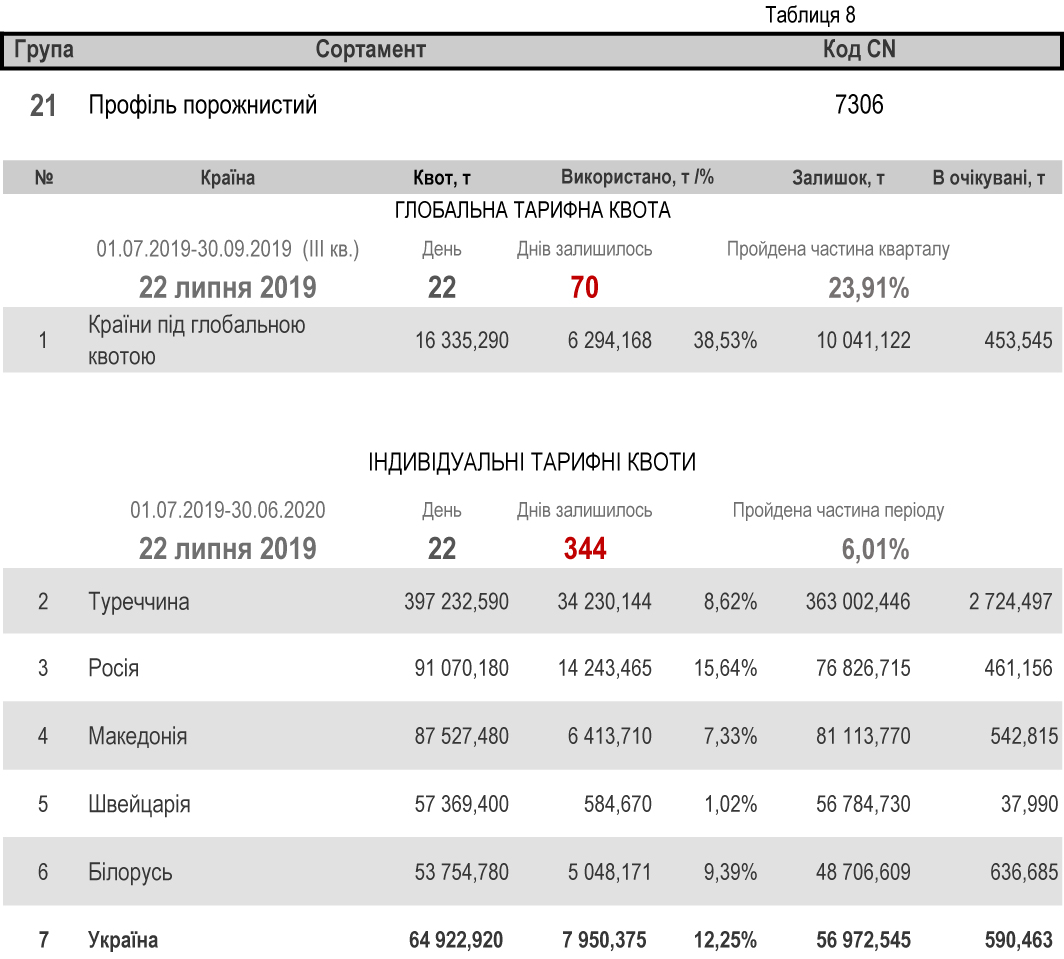Click the bold "Україна" row label
The height and width of the screenshot is (959, 1064).
tap(123, 940)
